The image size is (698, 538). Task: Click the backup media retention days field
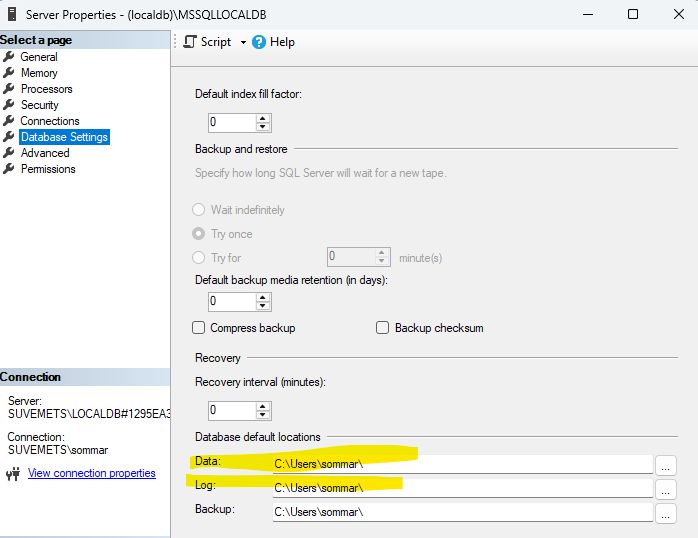(x=232, y=302)
